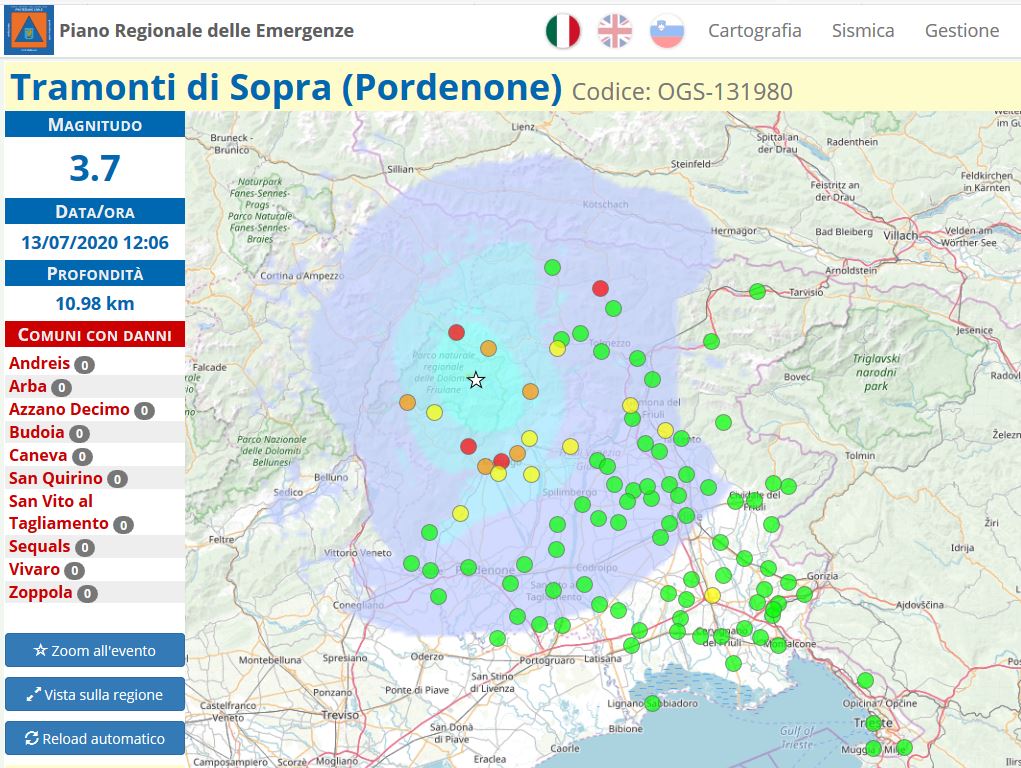Screen dimensions: 1021x768
Task: Click Zoom all'evento
Action: tap(94, 650)
